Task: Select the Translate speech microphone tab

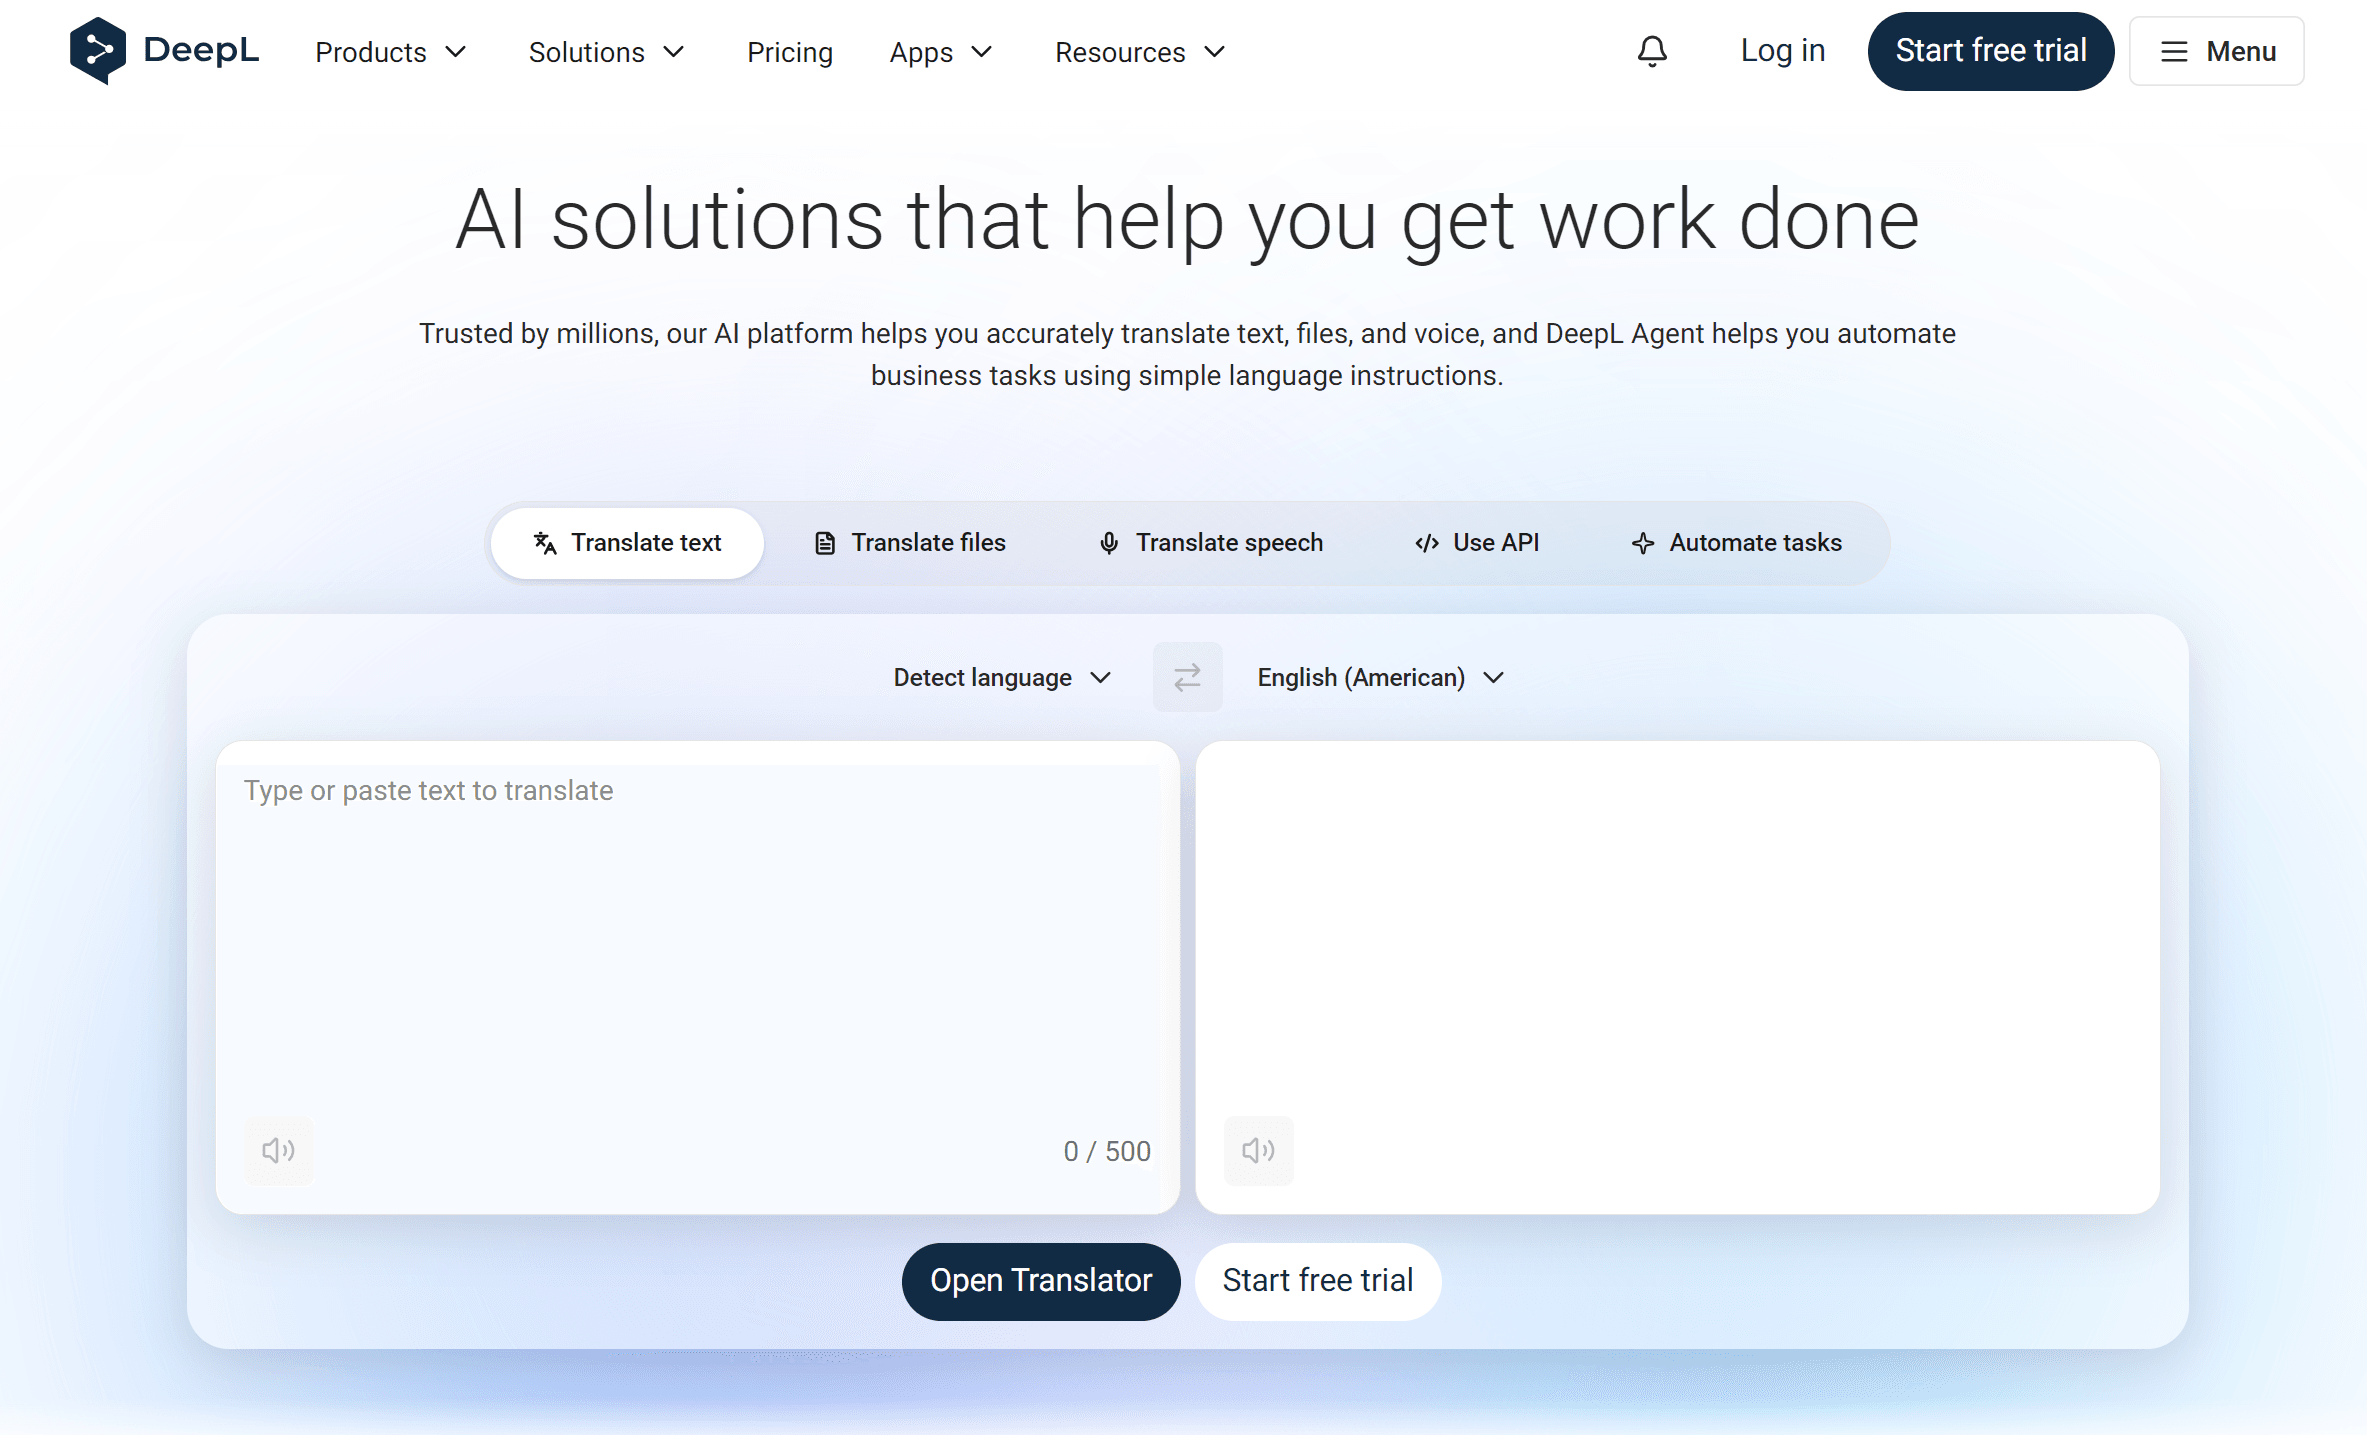Action: tap(1210, 543)
